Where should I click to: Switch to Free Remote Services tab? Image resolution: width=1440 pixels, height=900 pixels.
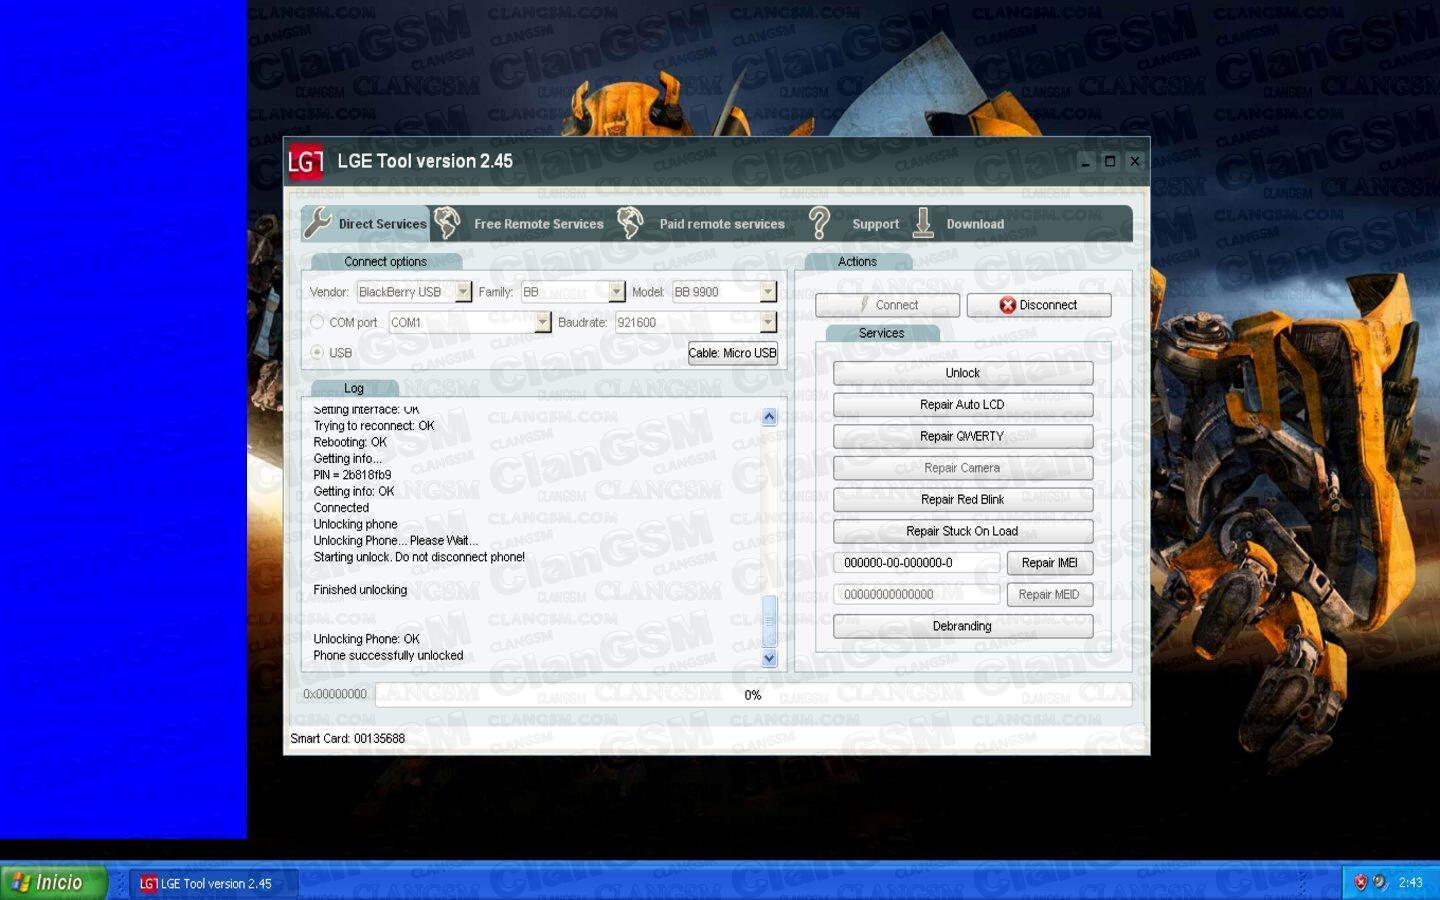point(520,223)
